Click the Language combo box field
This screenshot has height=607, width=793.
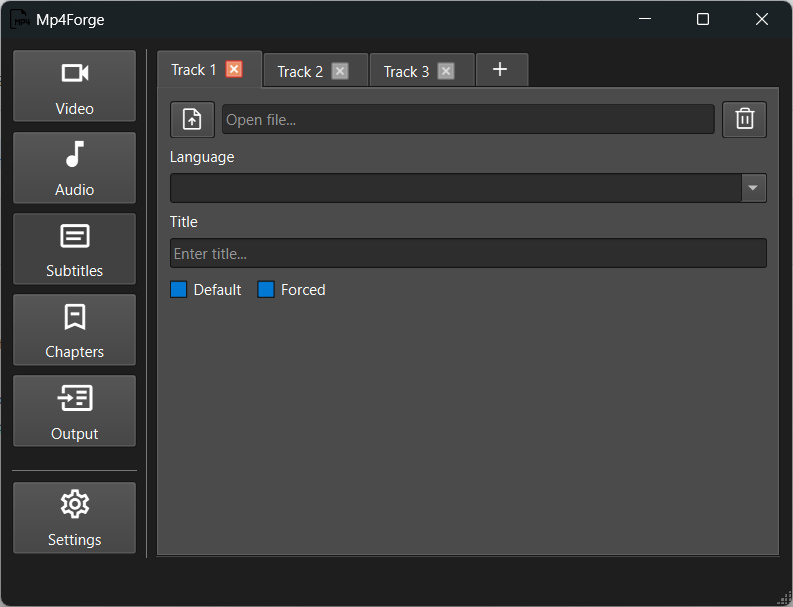(455, 188)
